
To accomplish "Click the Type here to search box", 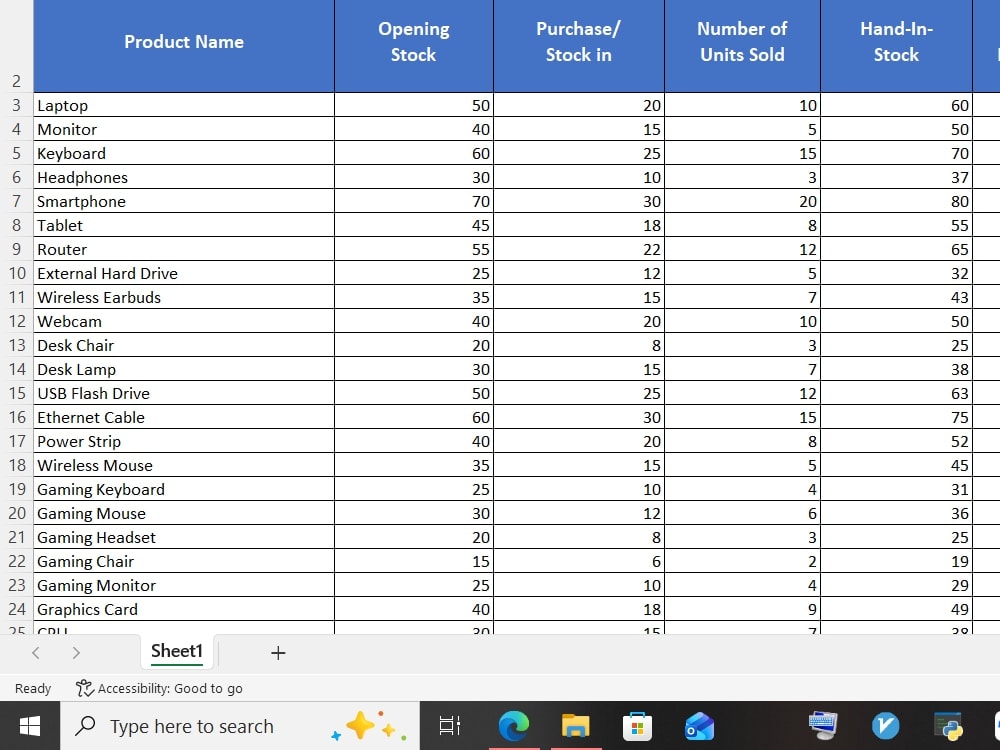I will (x=240, y=726).
